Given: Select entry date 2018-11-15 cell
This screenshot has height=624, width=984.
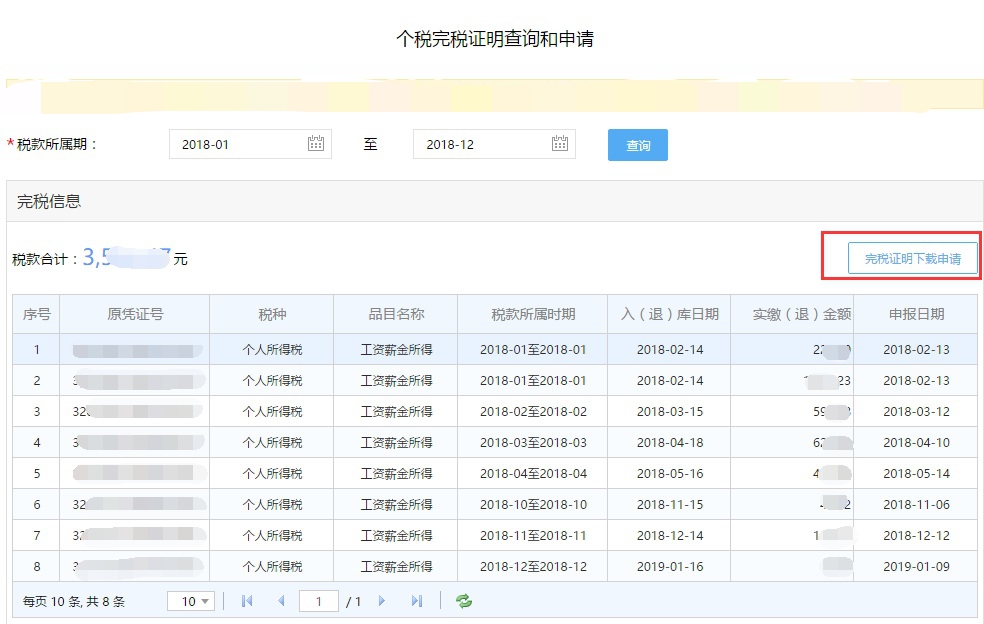Looking at the screenshot, I should pos(670,505).
